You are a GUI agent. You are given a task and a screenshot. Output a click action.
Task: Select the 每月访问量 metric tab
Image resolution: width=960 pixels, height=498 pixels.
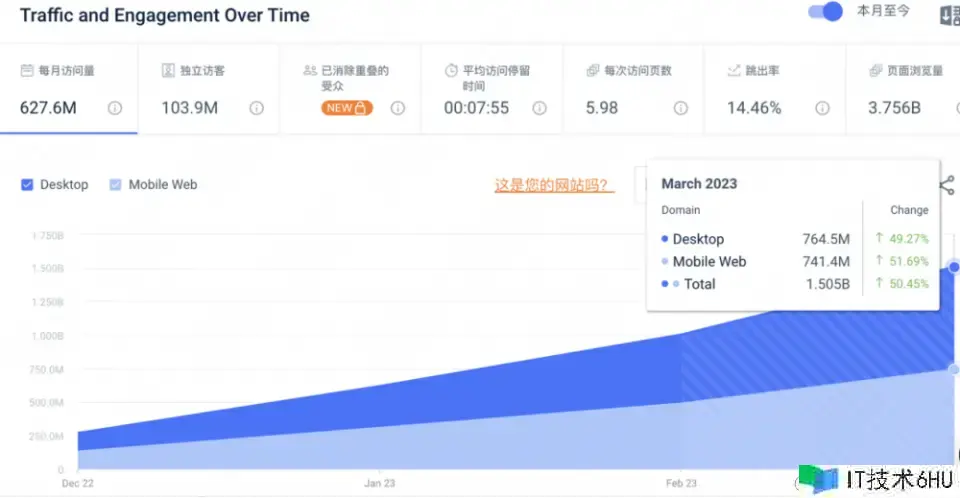pos(68,72)
